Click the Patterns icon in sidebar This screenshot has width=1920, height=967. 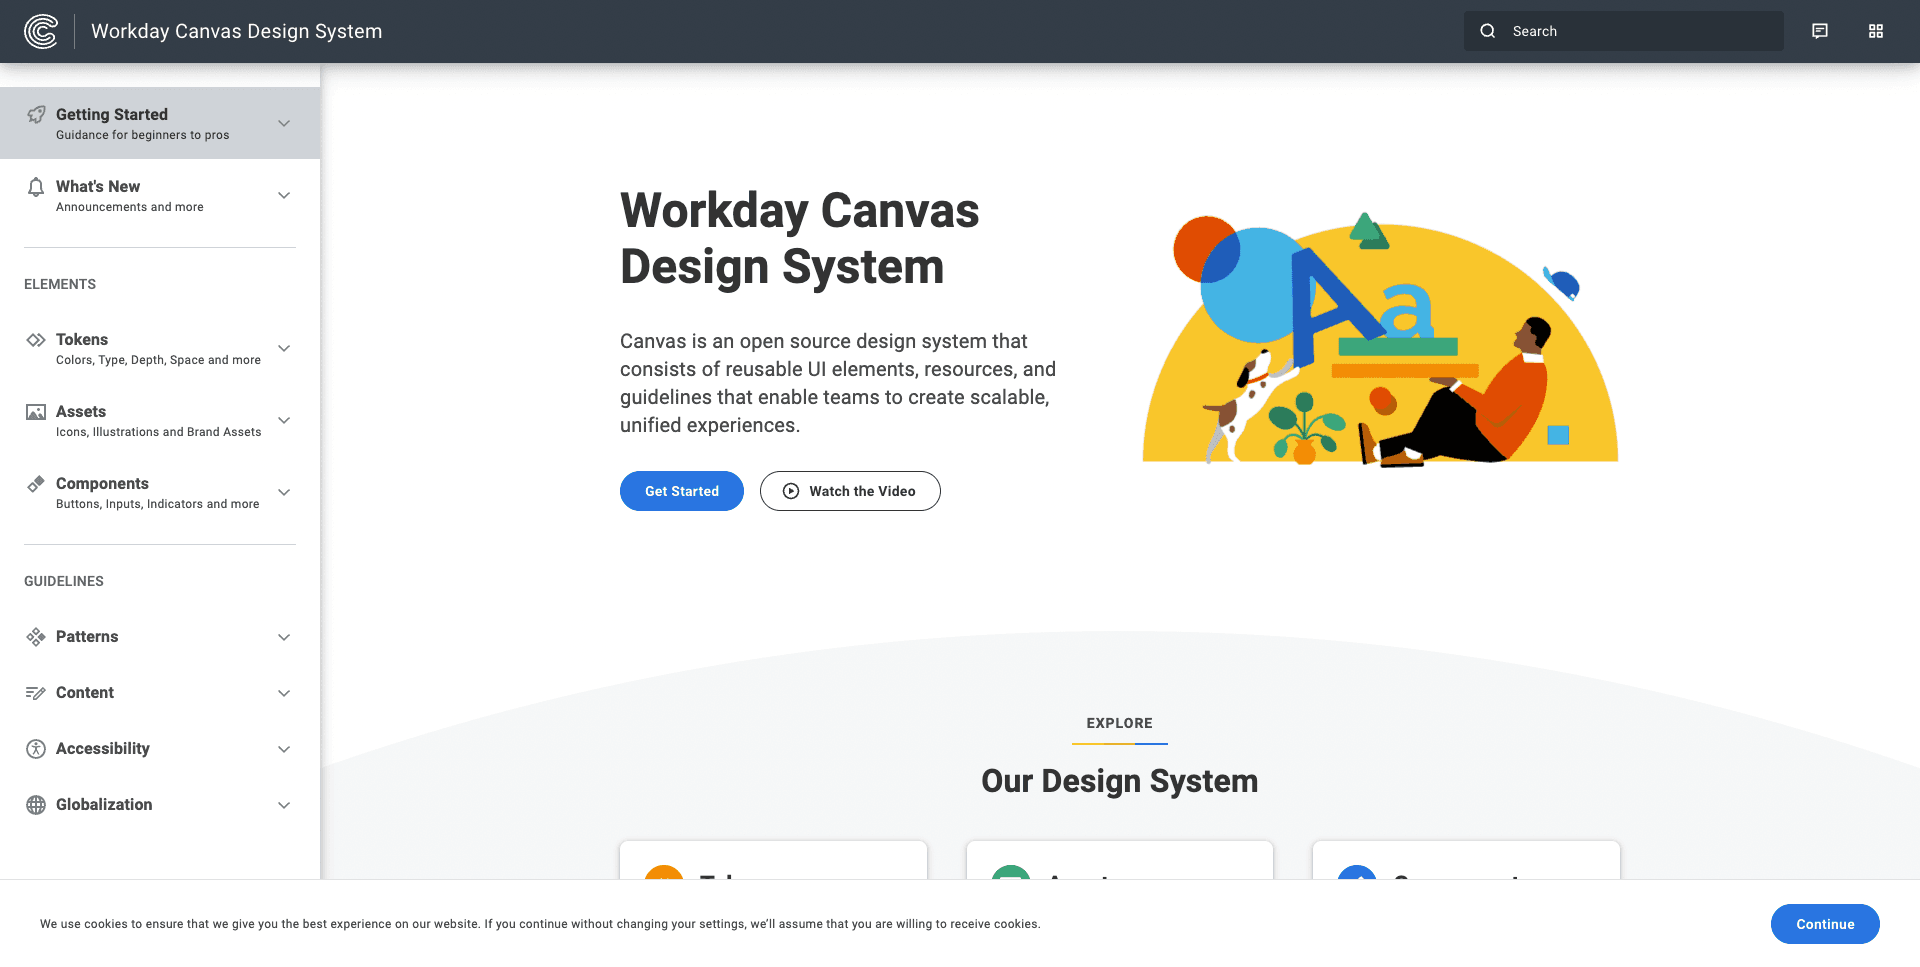point(36,637)
